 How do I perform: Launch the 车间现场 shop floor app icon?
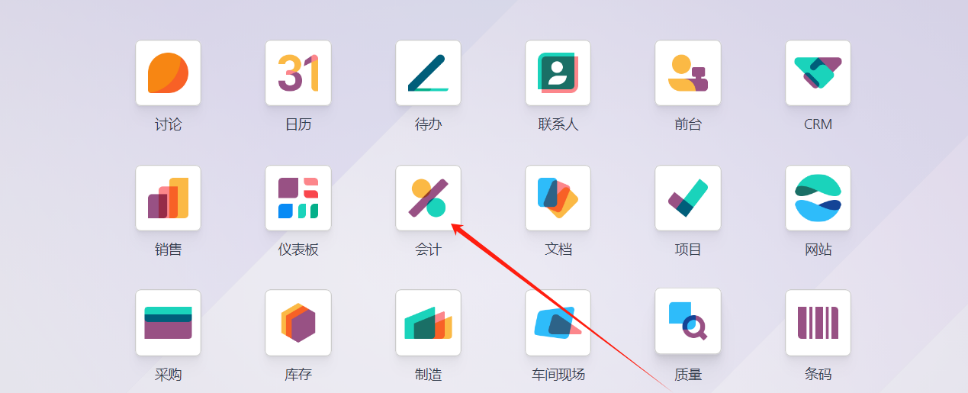point(558,323)
